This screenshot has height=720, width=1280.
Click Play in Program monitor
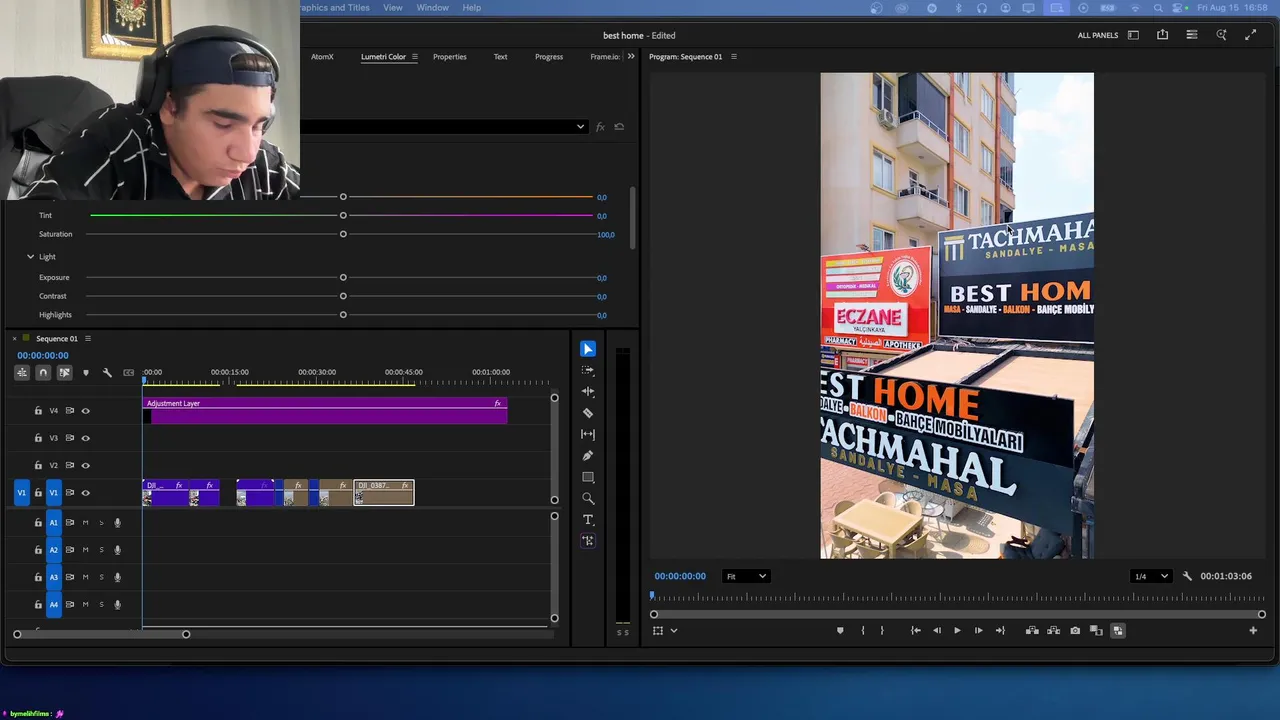click(957, 631)
